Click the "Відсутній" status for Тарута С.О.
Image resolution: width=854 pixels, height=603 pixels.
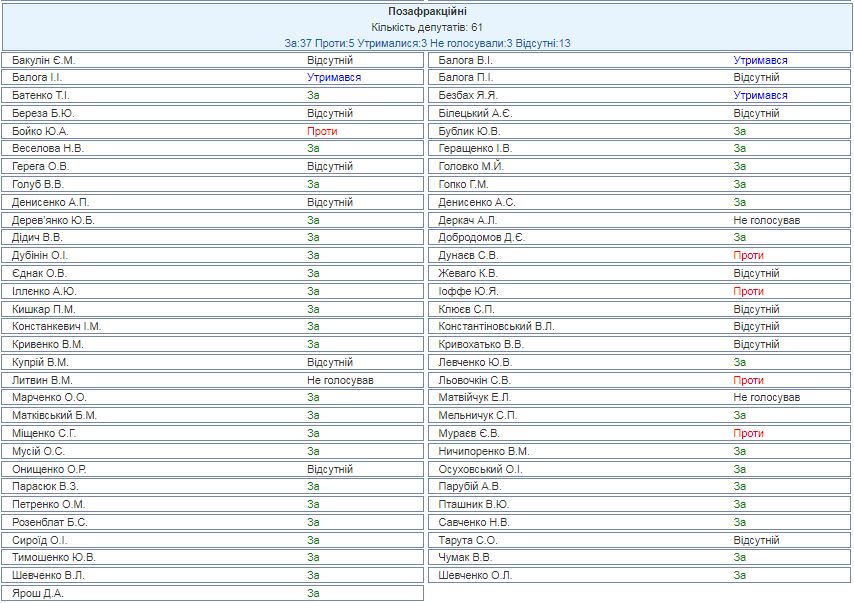coord(756,540)
